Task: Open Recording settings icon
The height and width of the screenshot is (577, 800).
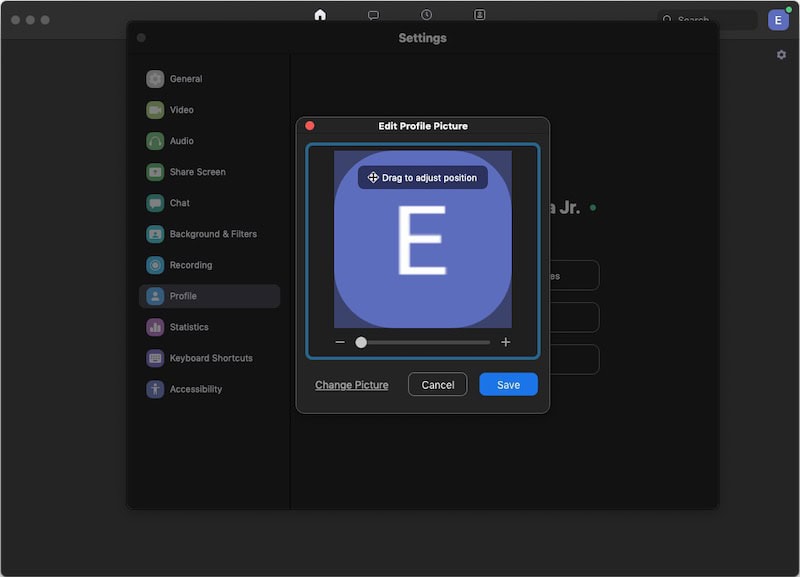Action: 155,265
